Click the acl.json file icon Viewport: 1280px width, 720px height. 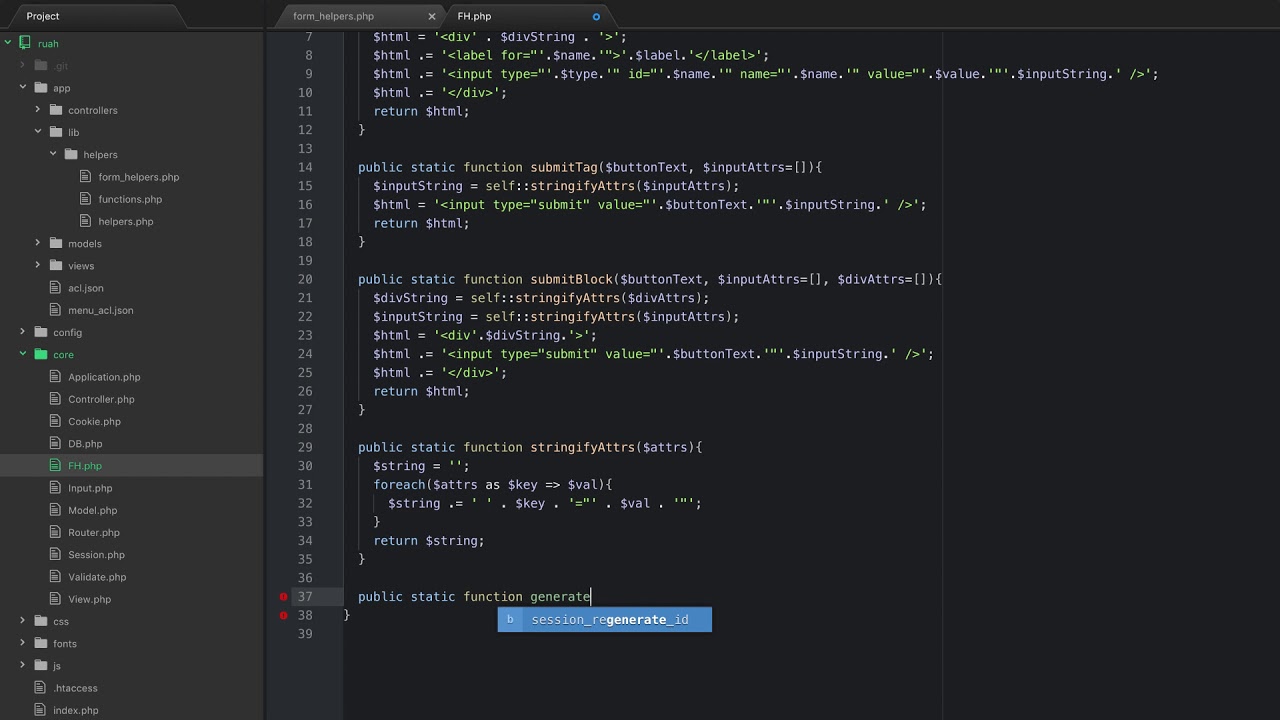coord(56,288)
